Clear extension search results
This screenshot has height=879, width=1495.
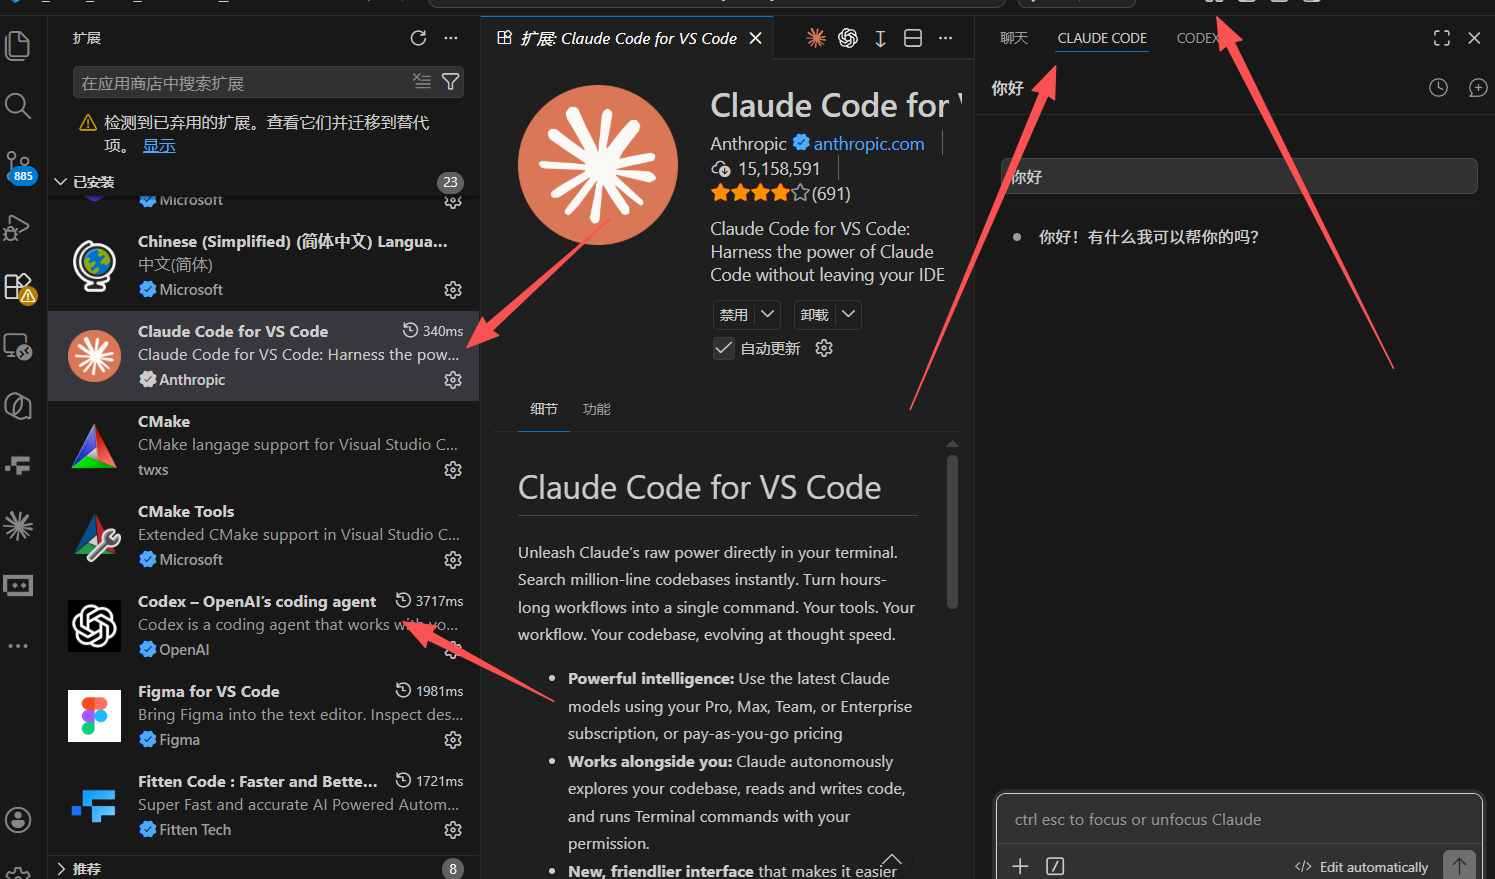pos(422,81)
